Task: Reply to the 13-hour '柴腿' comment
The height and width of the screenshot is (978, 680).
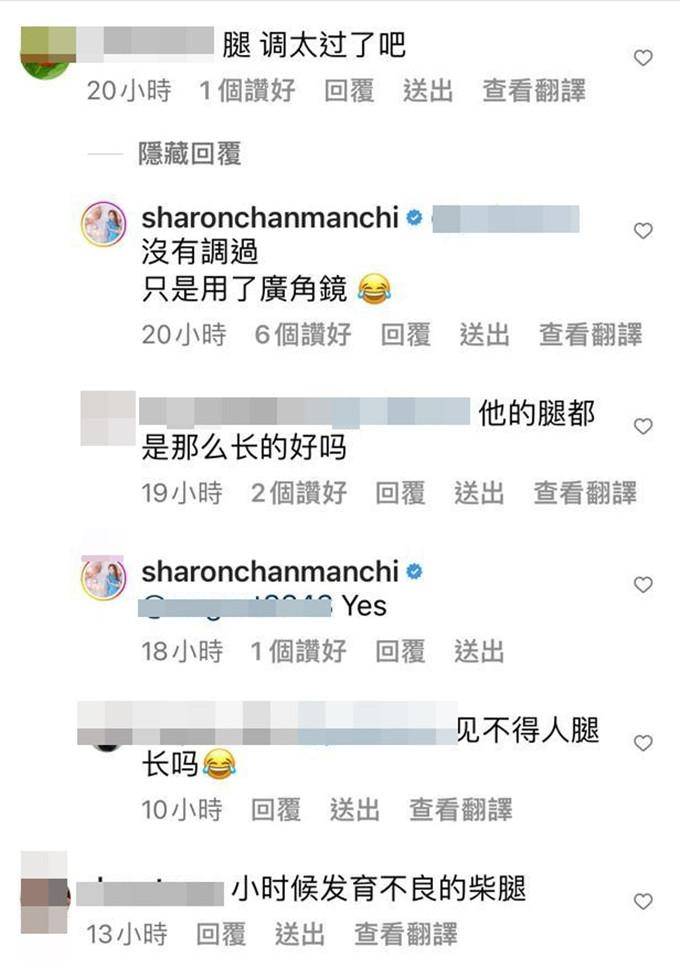Action: (x=221, y=934)
